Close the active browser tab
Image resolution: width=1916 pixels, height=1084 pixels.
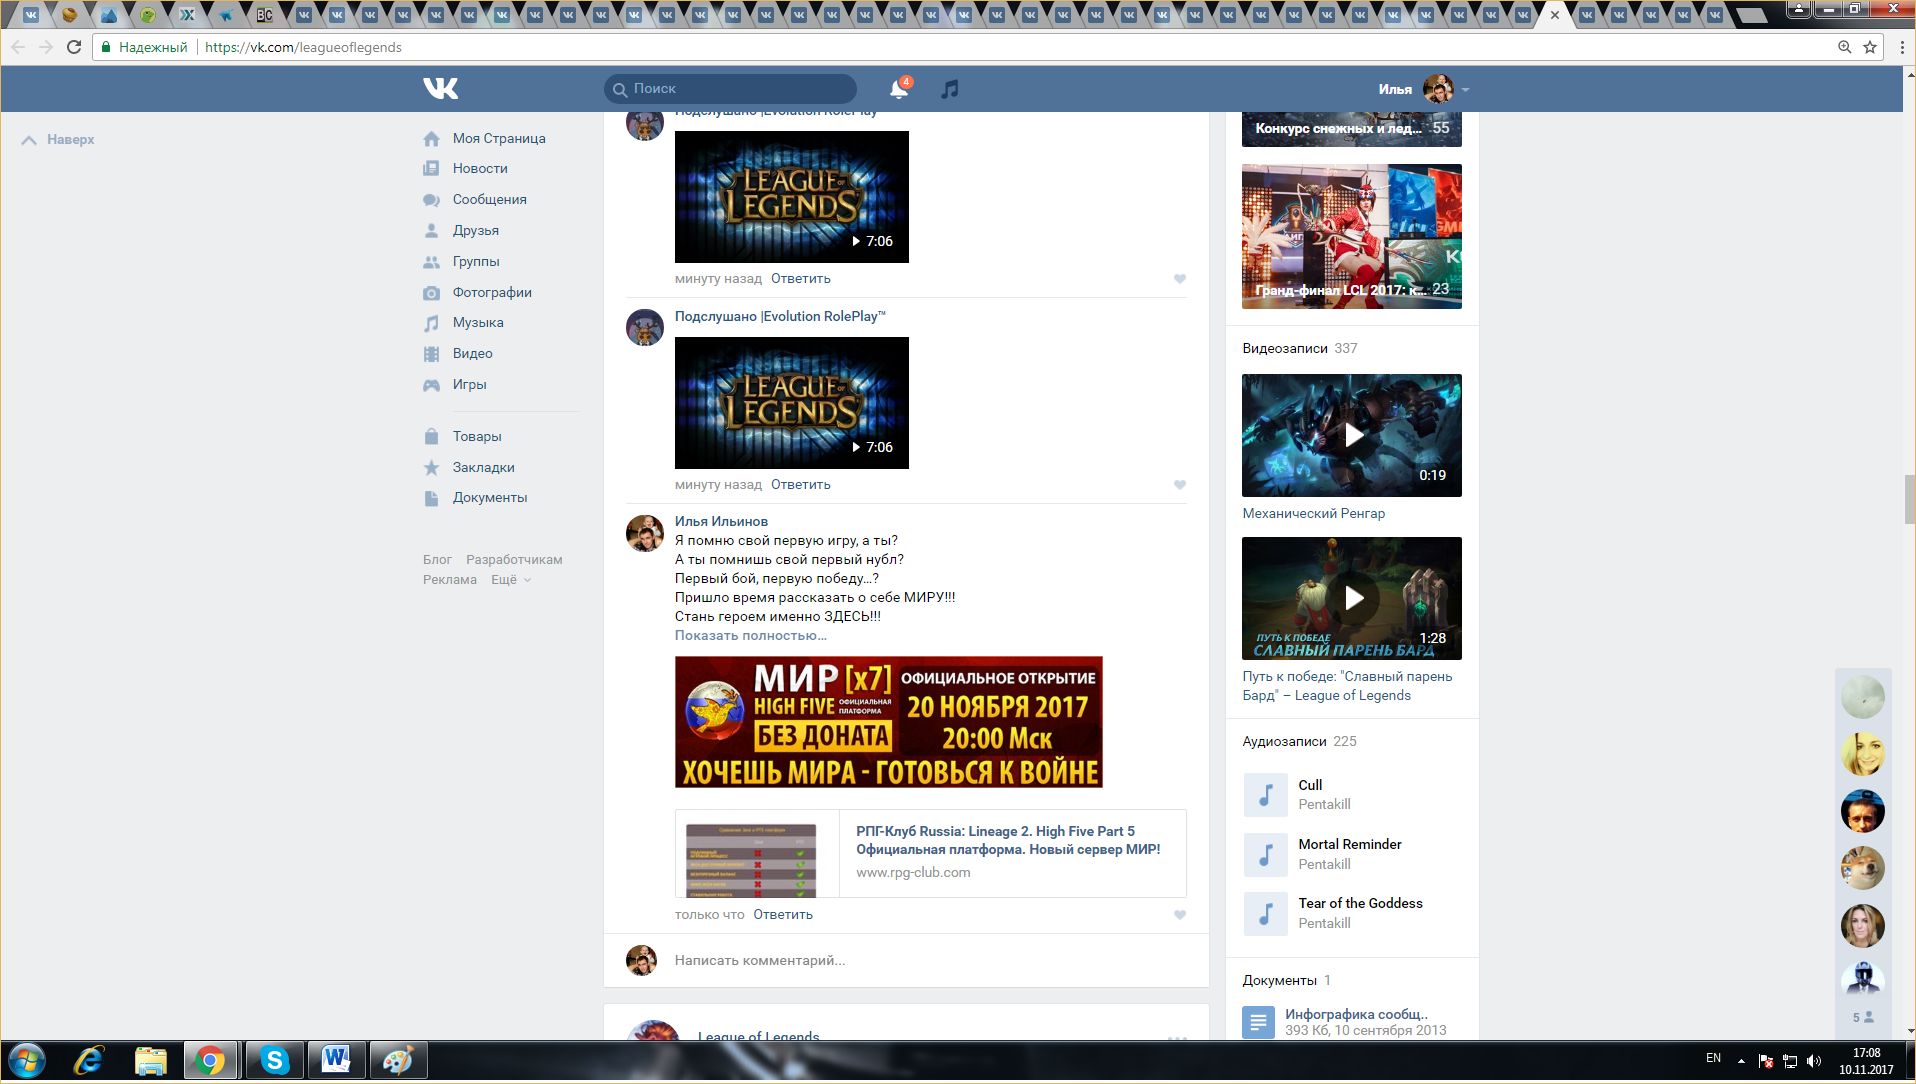1555,15
